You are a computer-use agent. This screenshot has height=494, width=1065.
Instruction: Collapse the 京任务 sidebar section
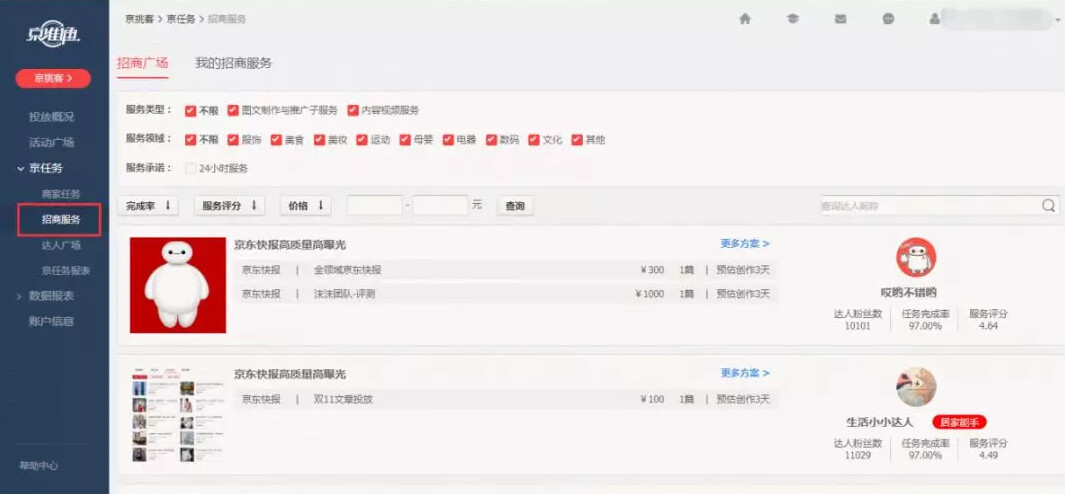[x=46, y=168]
